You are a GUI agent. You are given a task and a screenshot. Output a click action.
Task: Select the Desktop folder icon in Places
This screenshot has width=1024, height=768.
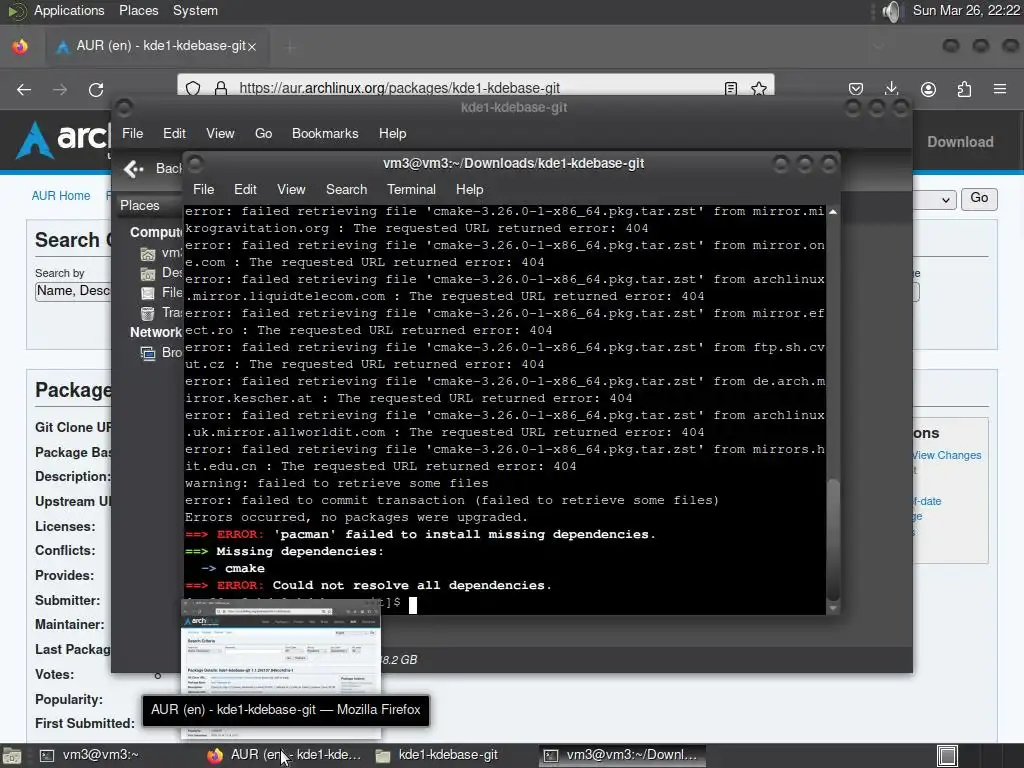point(148,274)
